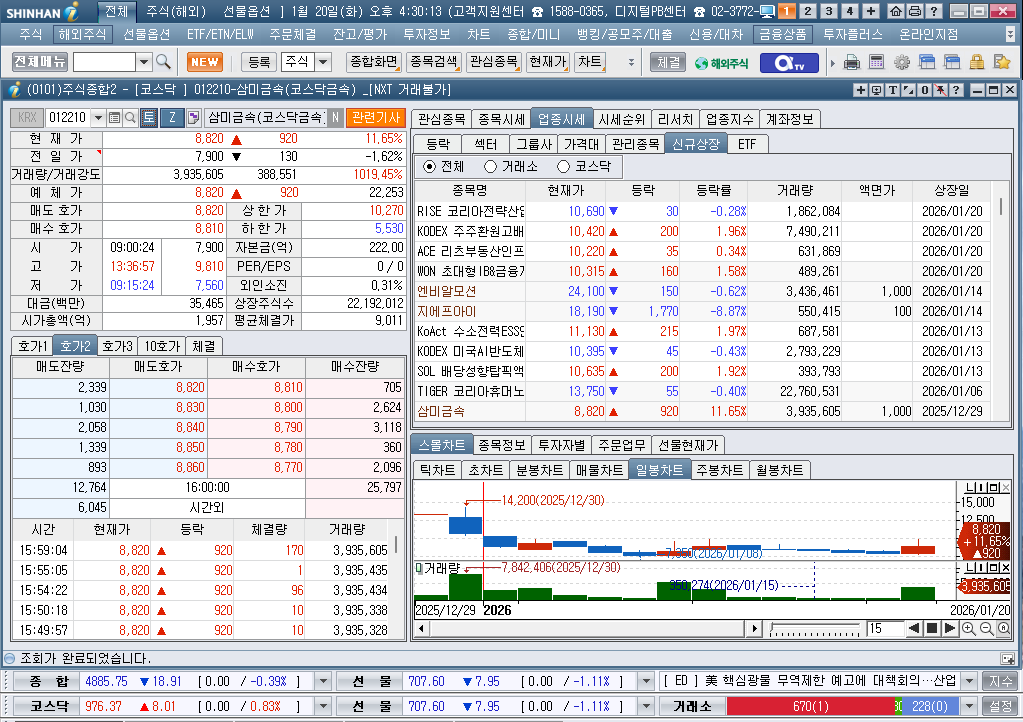Click the overseas stock globe icon (해외주식)

tap(721, 63)
